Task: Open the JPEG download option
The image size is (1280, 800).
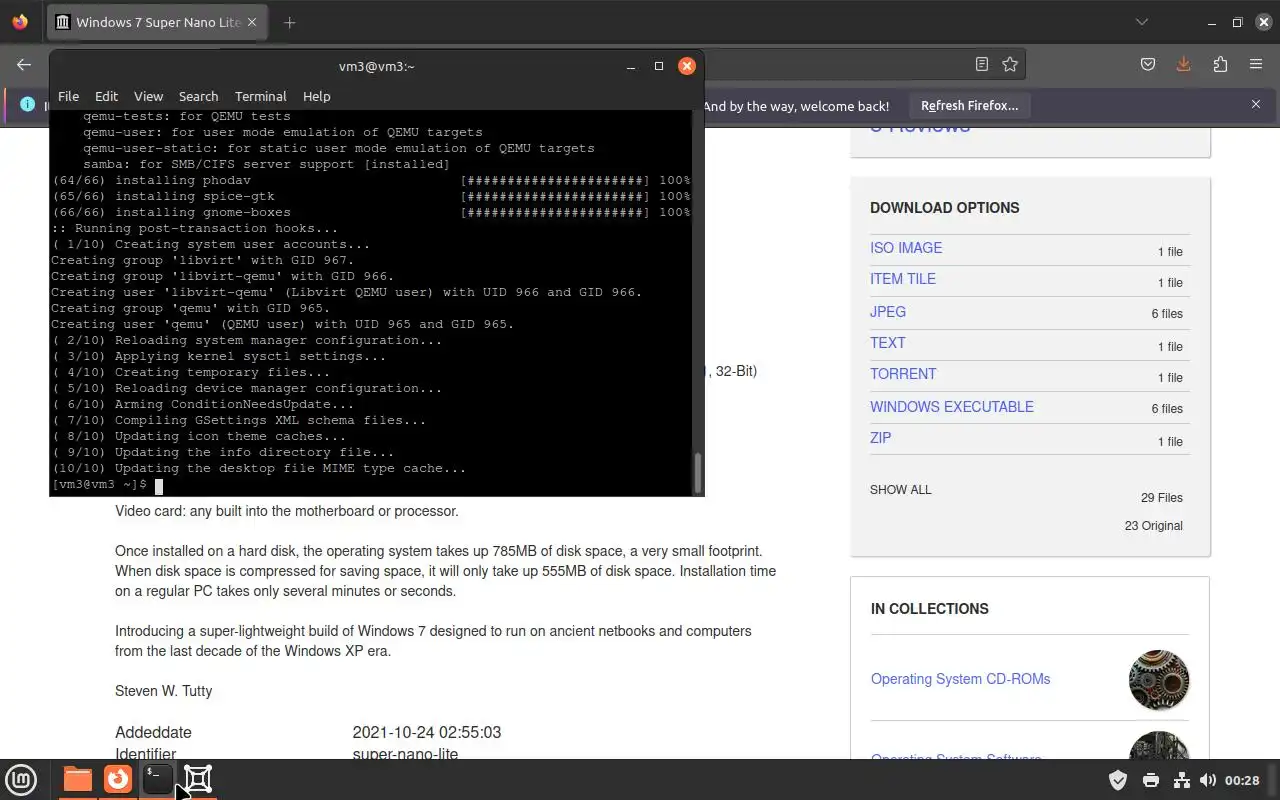Action: (x=888, y=312)
